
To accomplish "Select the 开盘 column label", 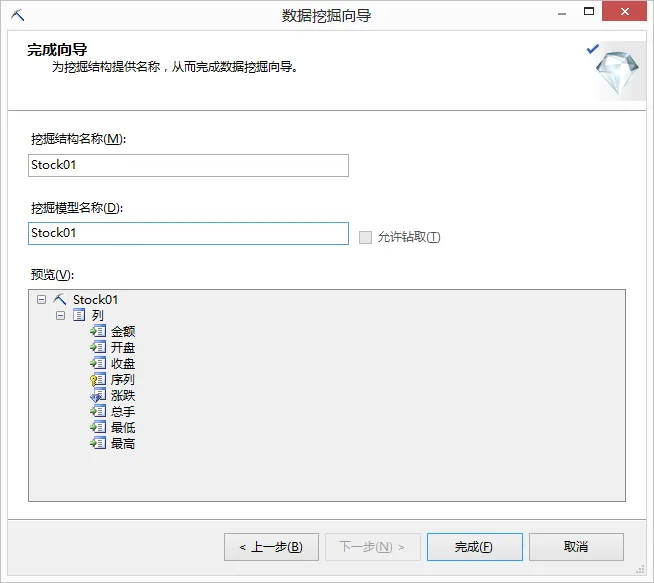I will [123, 347].
